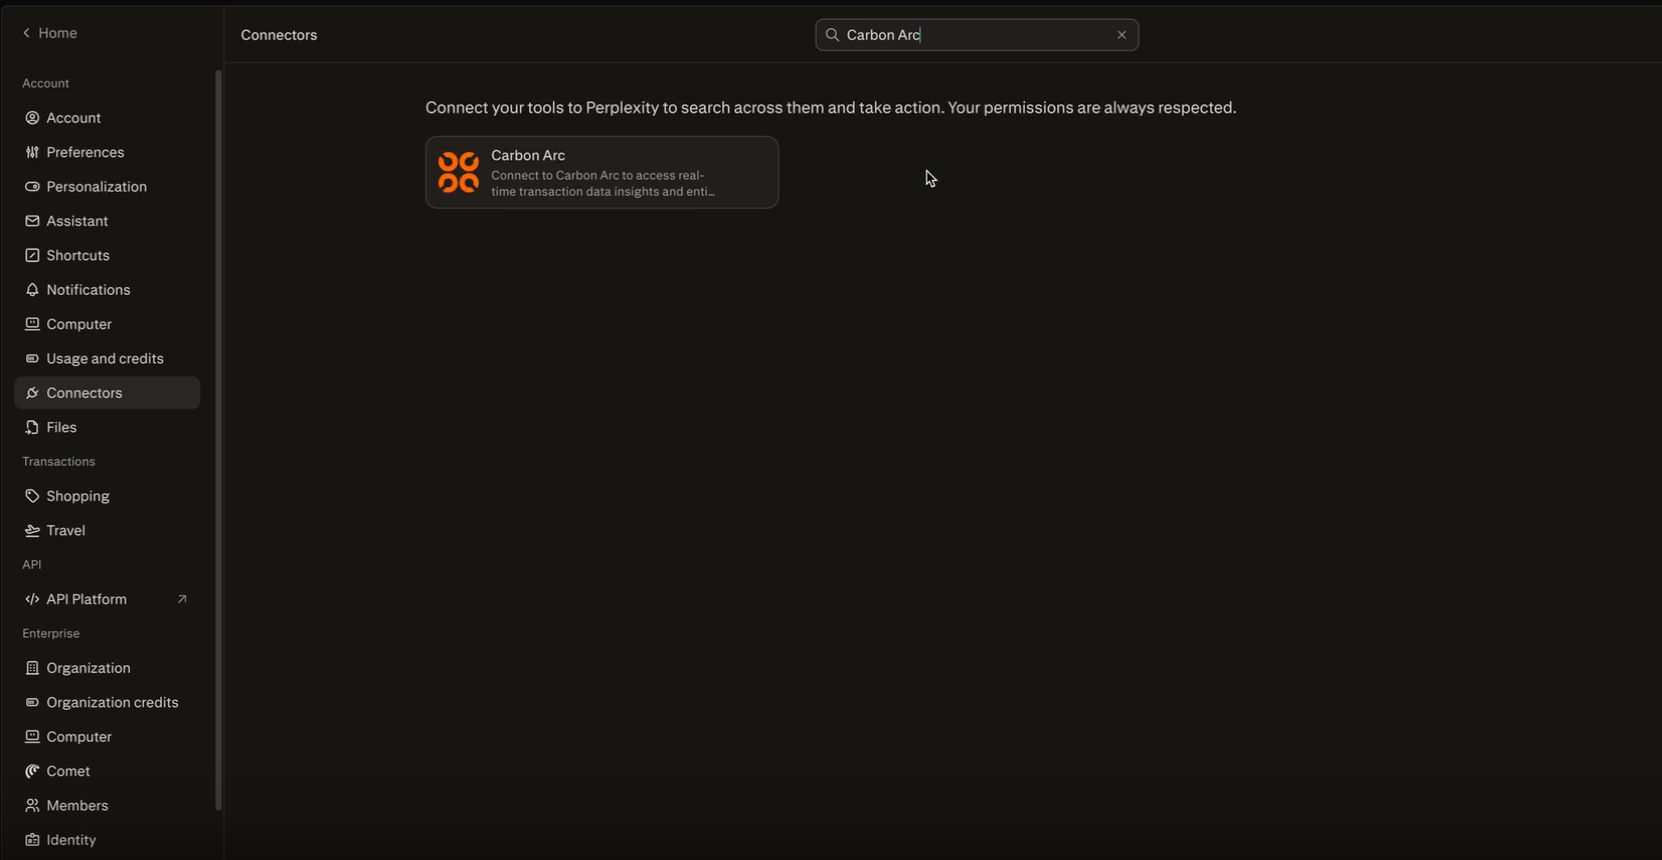Click the API section label
This screenshot has width=1662, height=860.
click(32, 565)
